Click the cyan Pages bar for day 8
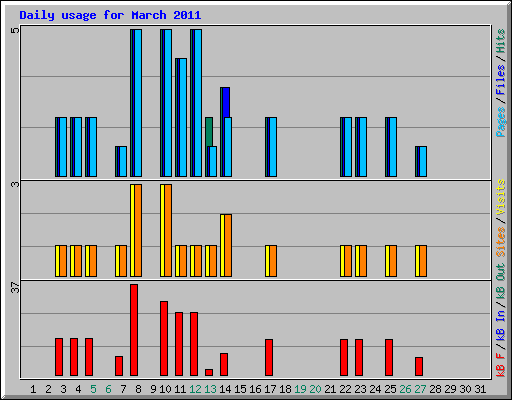Image resolution: width=512 pixels, height=400 pixels. [x=138, y=103]
